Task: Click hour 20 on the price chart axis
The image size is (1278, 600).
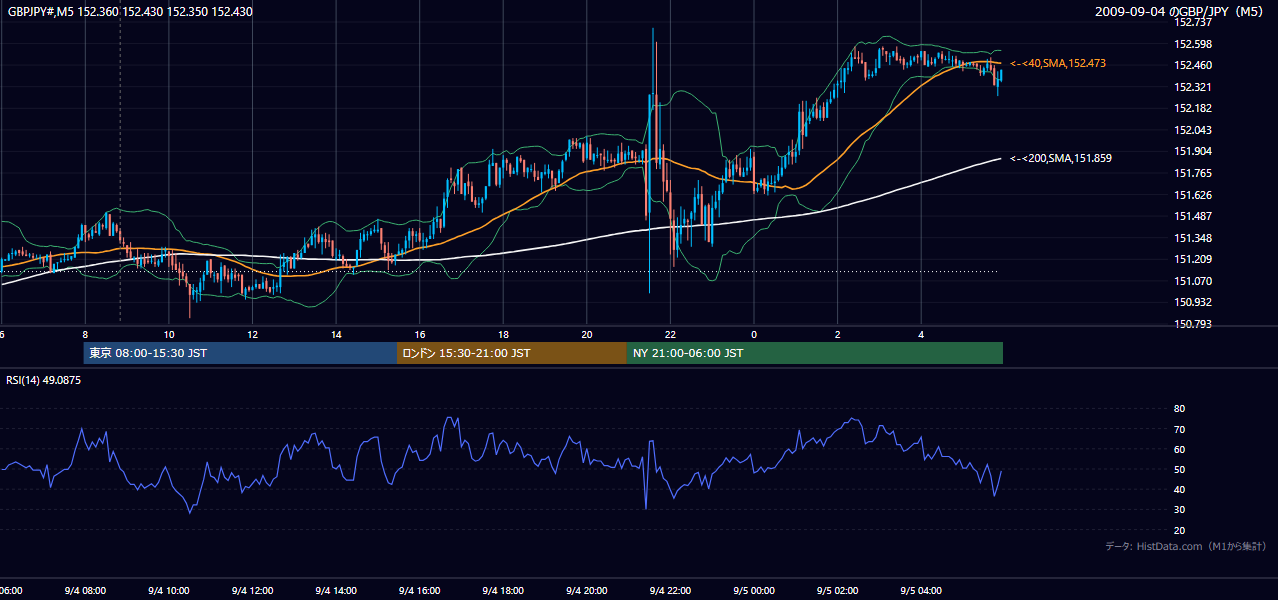Action: point(587,335)
